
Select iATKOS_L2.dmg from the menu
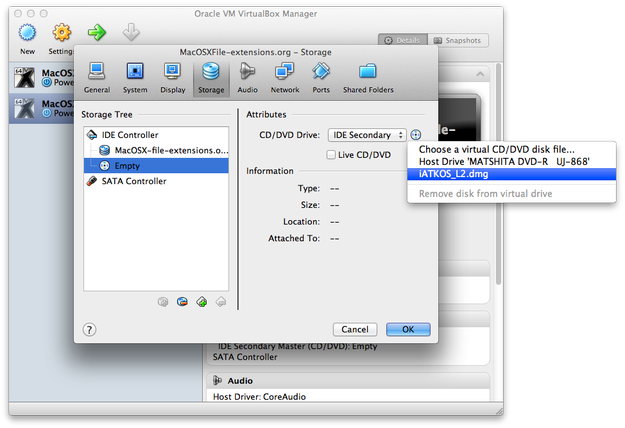512,174
